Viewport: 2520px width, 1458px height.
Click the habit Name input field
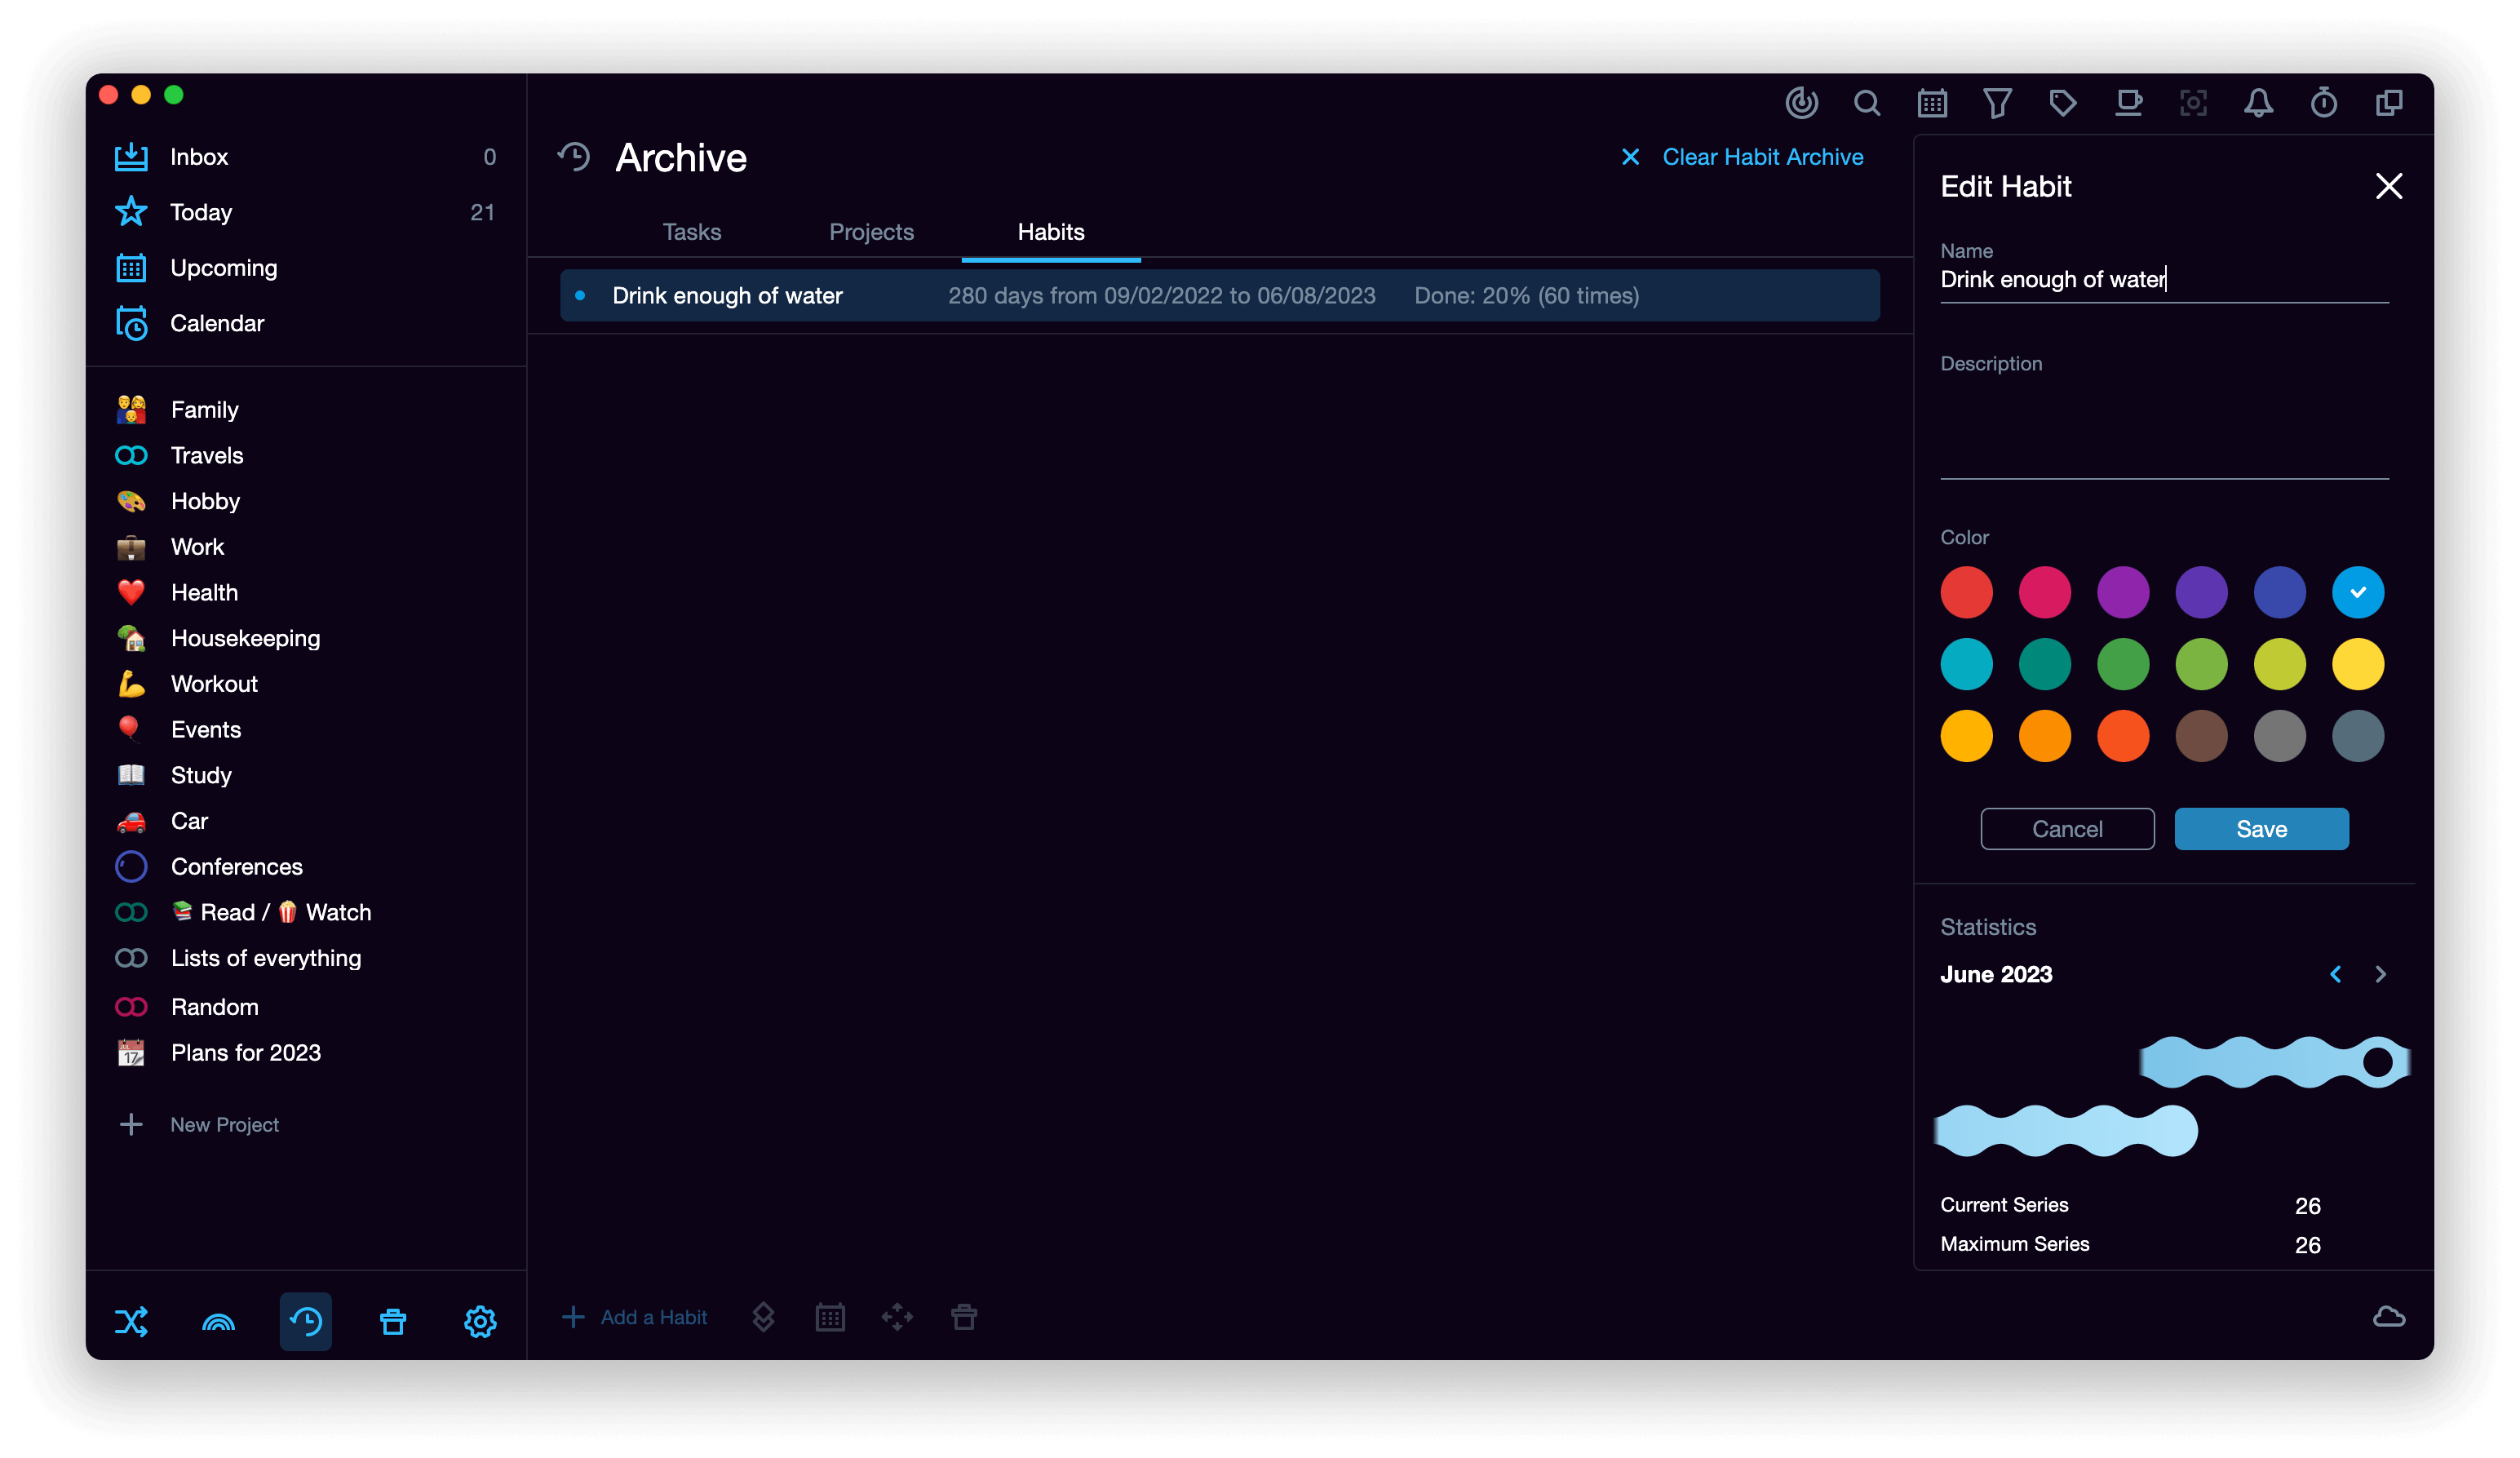coord(2164,279)
